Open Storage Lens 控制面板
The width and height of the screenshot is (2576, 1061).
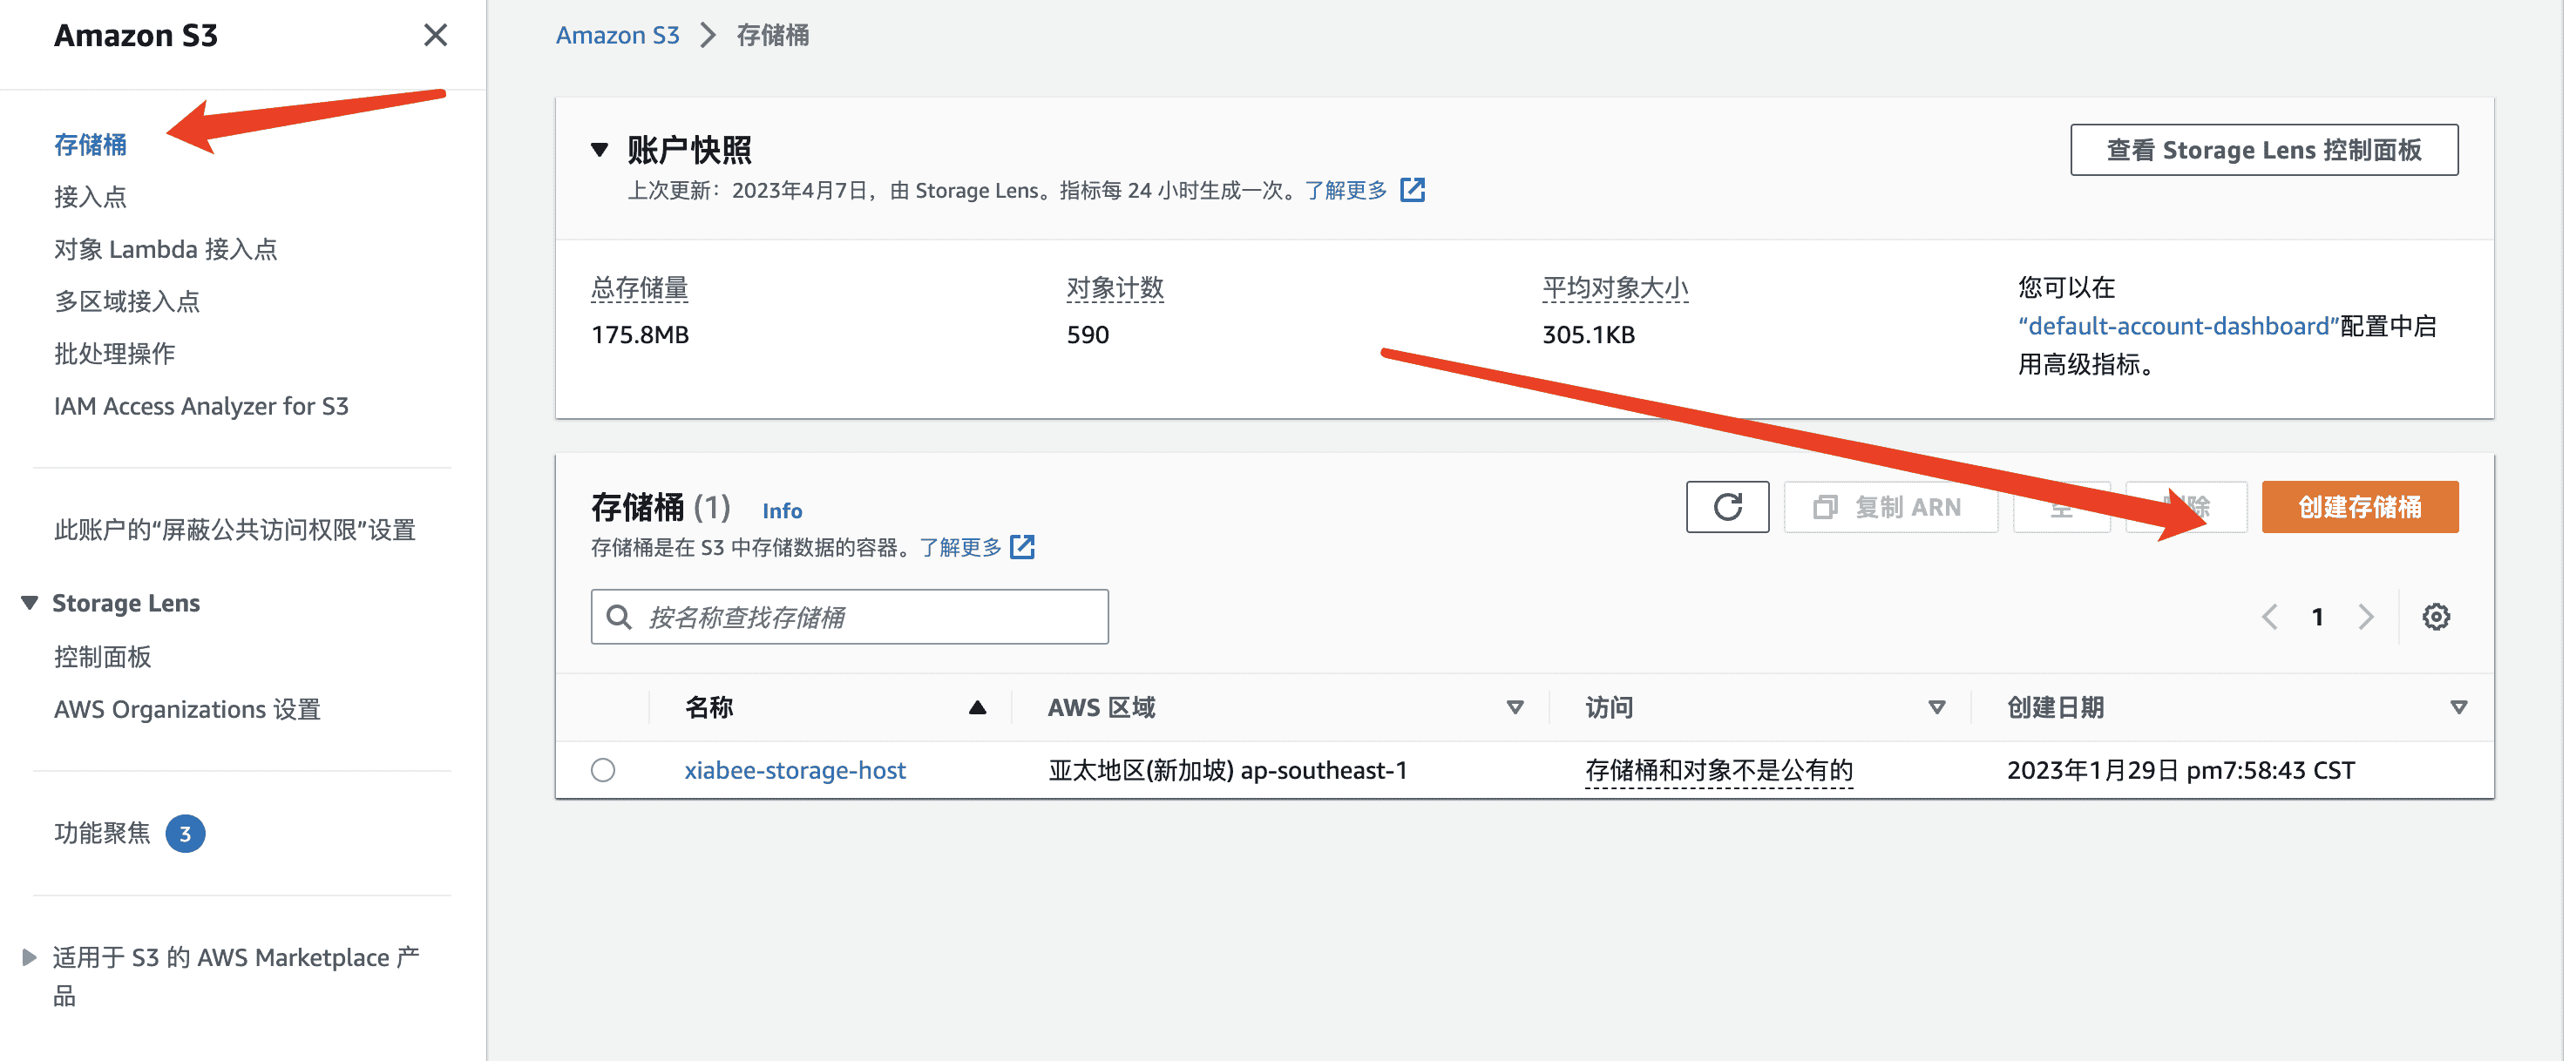click(102, 656)
